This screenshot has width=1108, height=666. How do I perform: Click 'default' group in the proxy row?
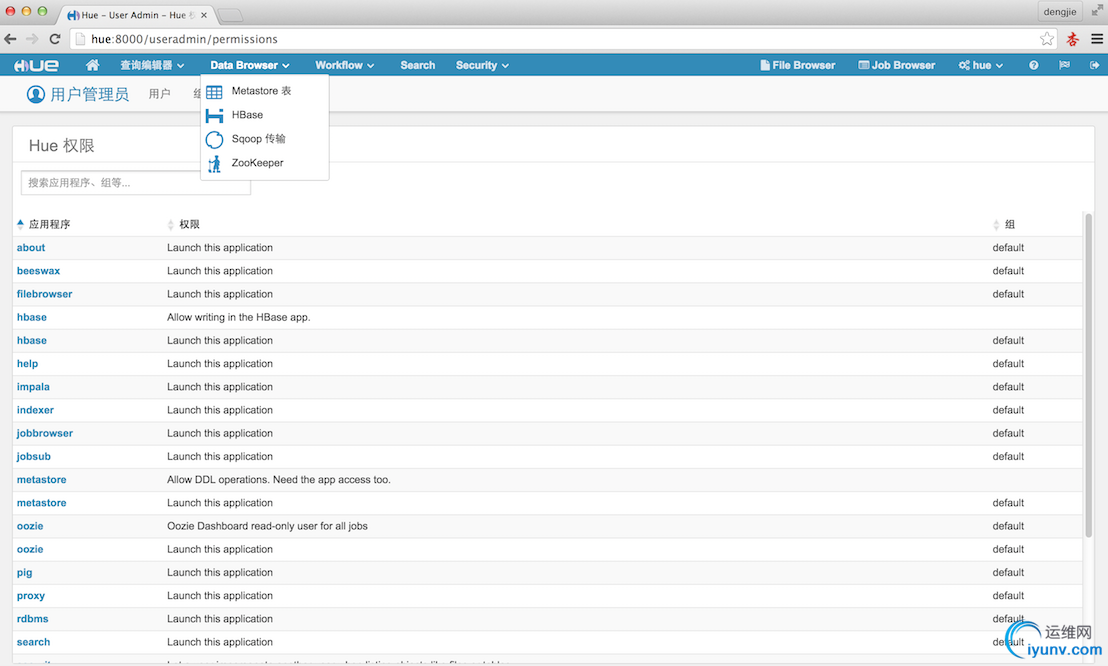(1008, 596)
